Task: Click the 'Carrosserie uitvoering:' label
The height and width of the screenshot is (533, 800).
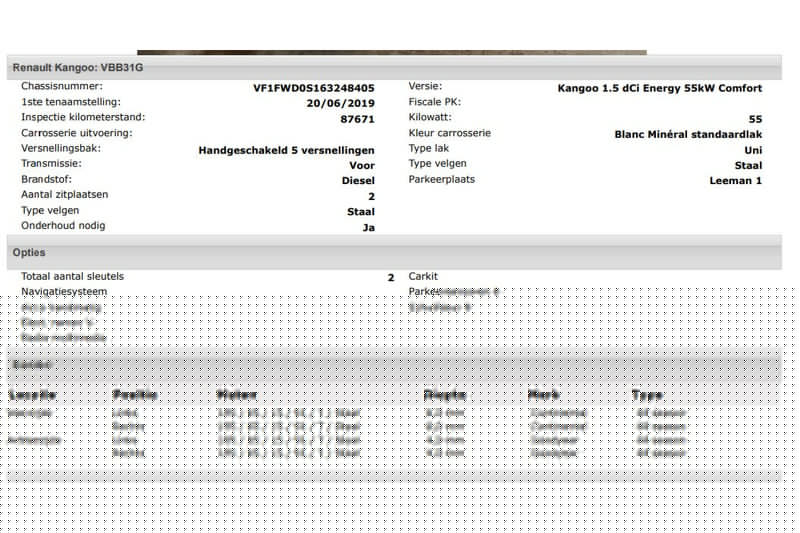Action: (x=77, y=133)
